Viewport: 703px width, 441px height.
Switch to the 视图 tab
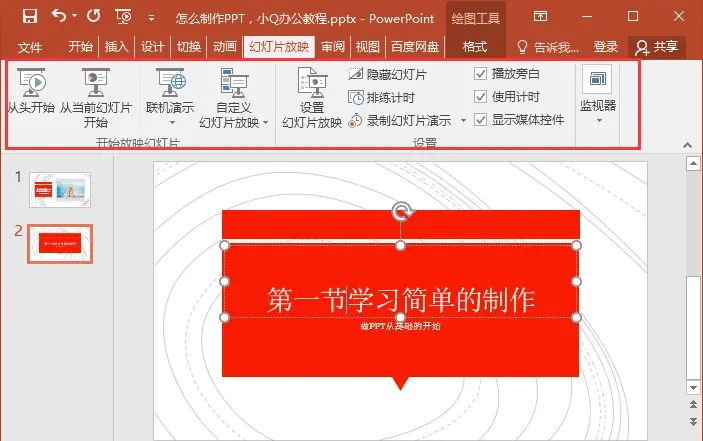click(368, 47)
